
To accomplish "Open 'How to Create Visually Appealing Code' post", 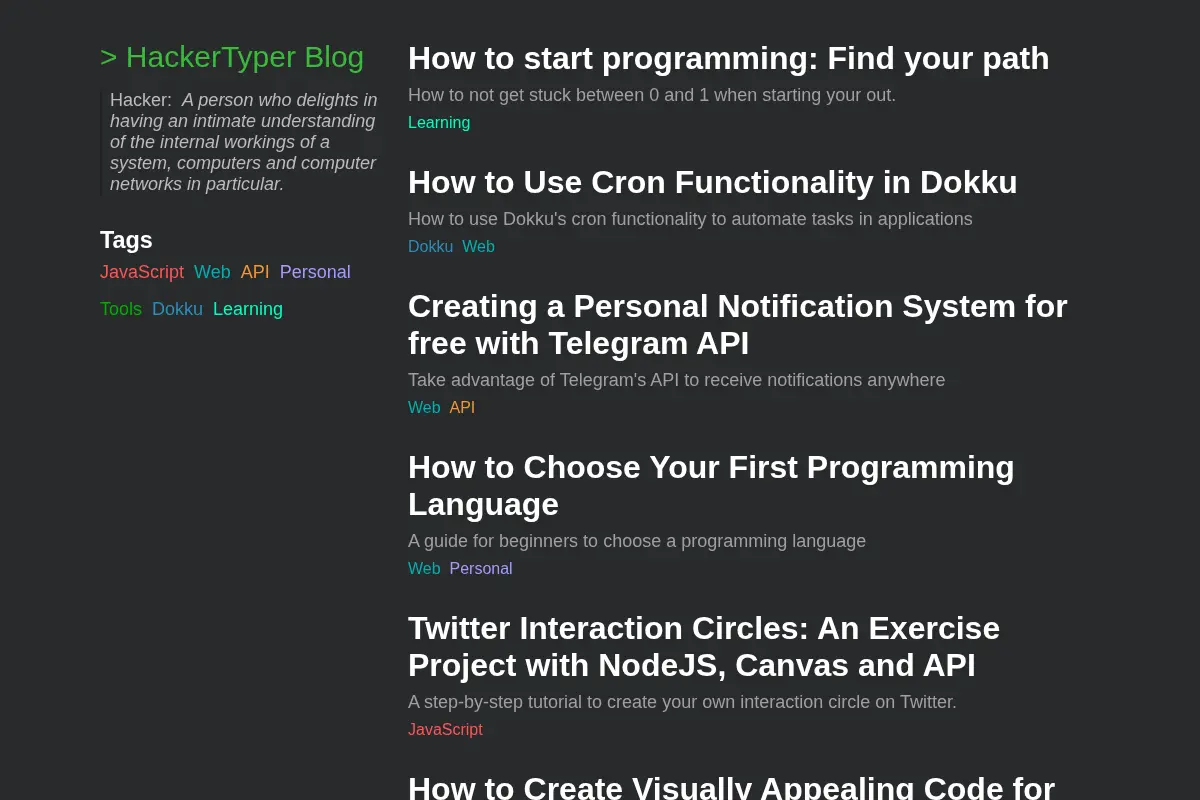I will click(x=731, y=786).
